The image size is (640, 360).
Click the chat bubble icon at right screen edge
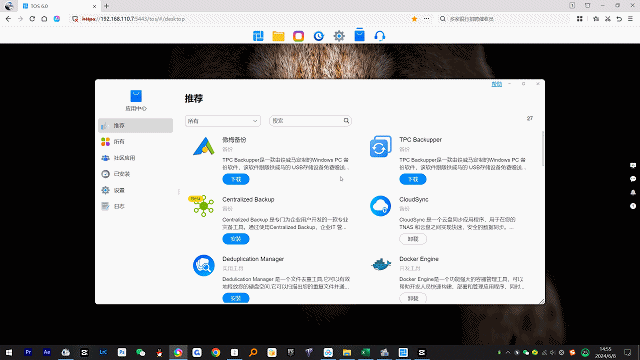633,179
